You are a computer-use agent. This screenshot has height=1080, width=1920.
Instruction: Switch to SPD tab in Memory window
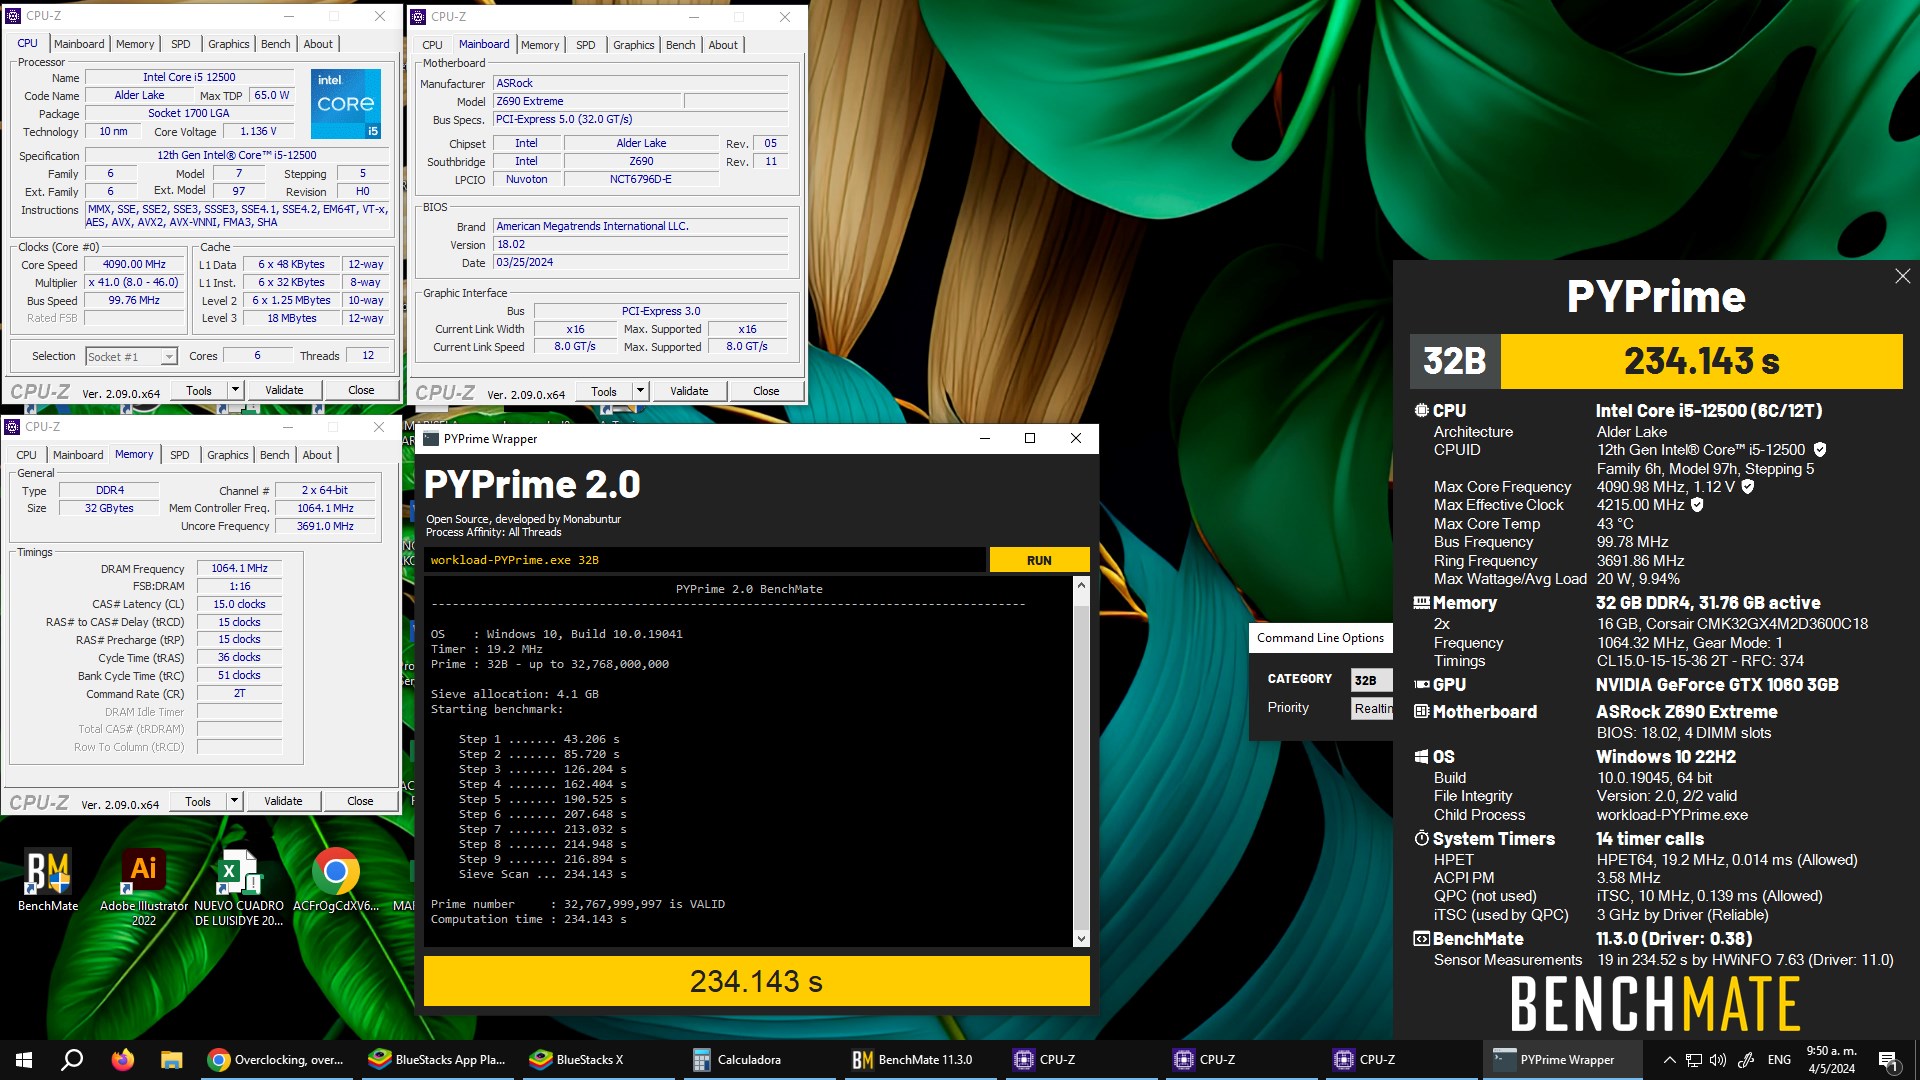pos(180,455)
